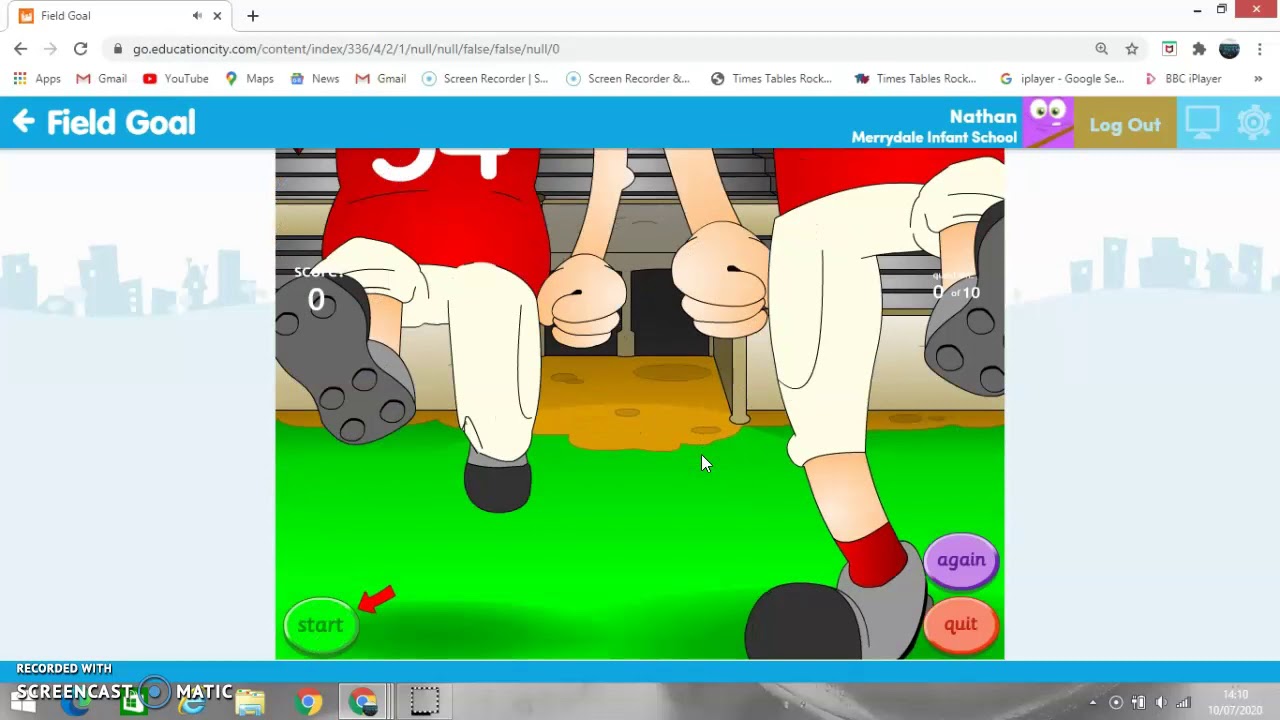Open the first Gmail bookmark

pyautogui.click(x=101, y=78)
